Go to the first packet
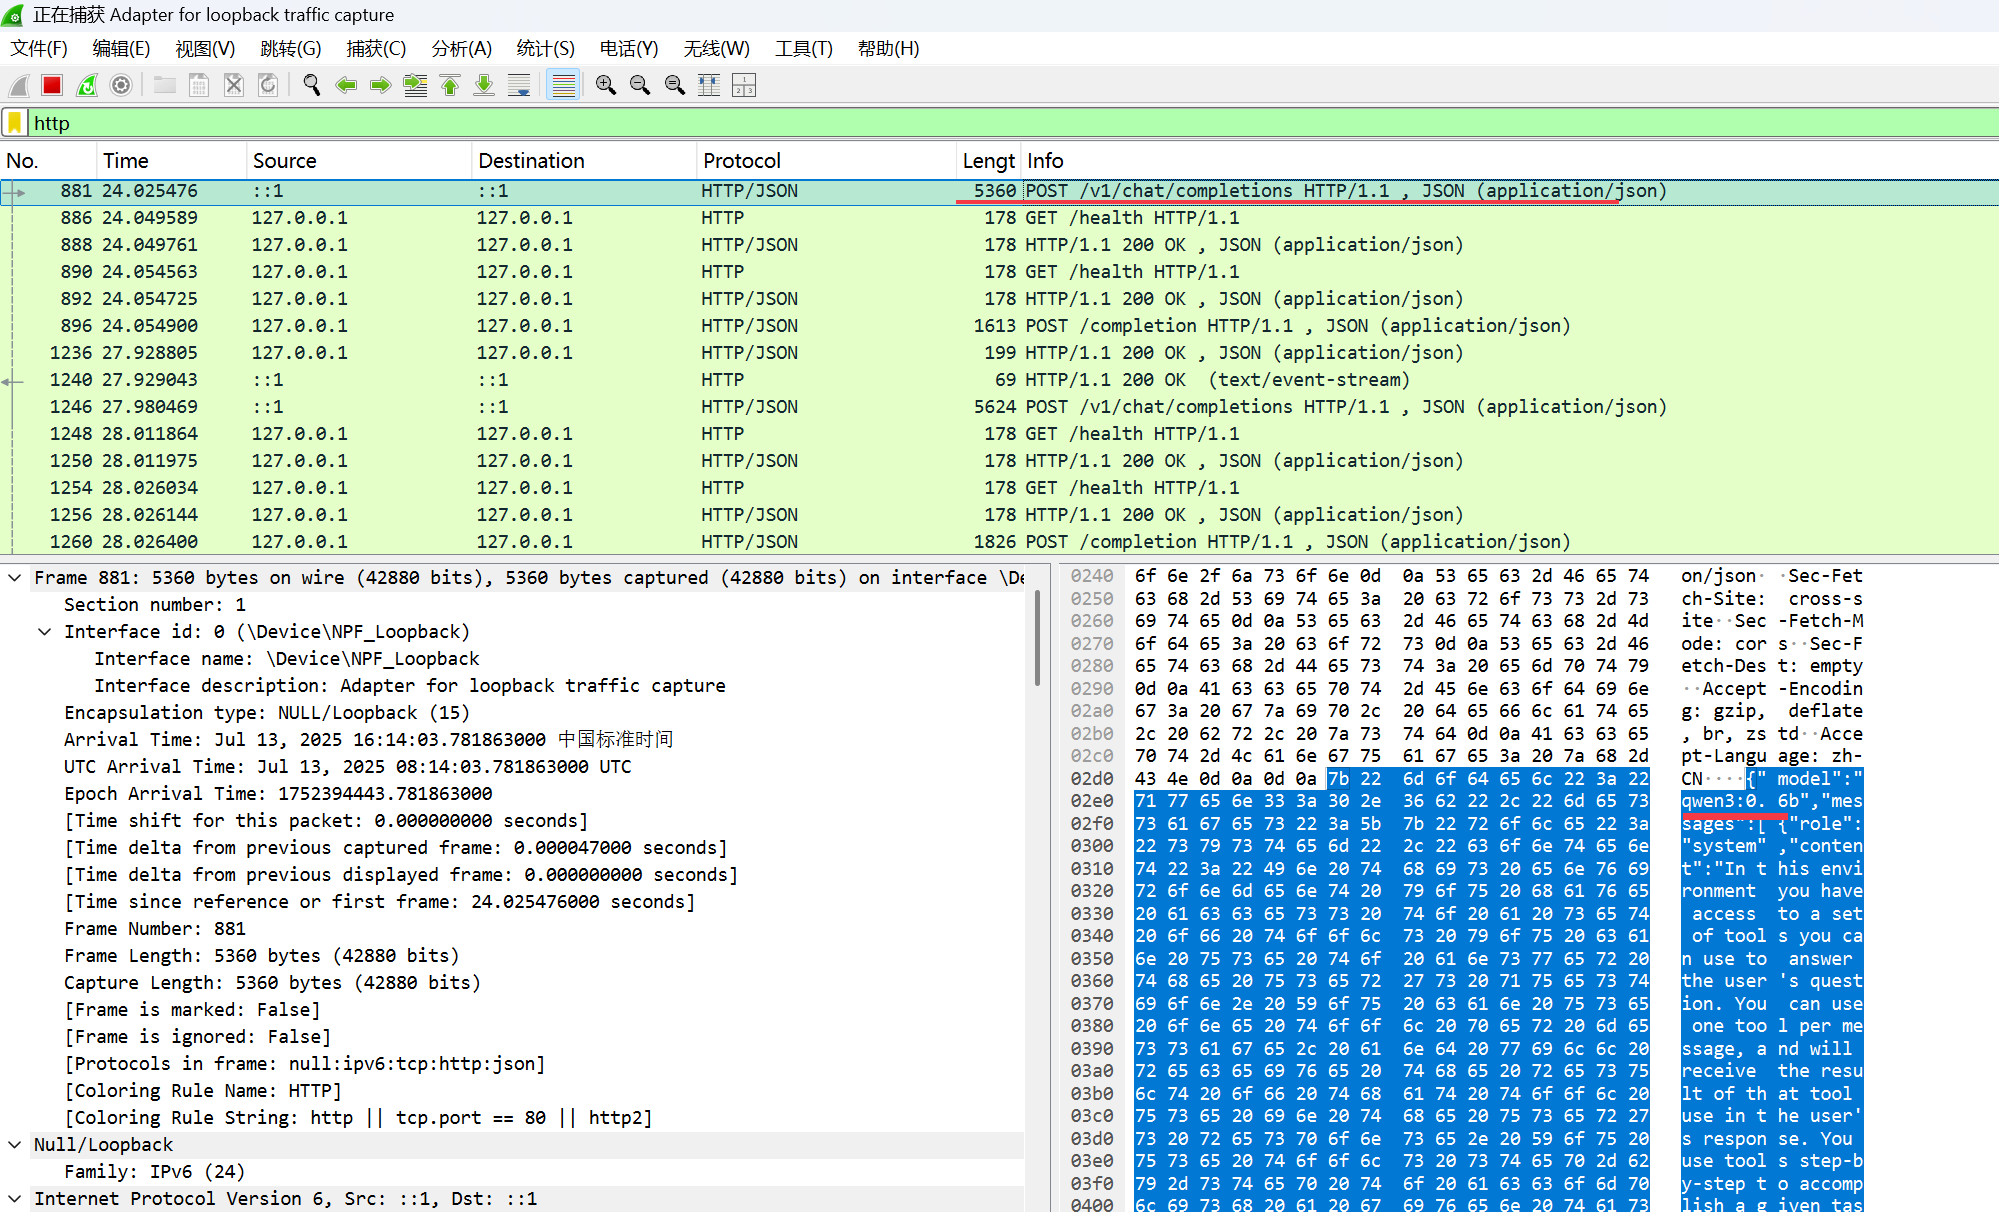Image resolution: width=1999 pixels, height=1212 pixels. [x=450, y=86]
